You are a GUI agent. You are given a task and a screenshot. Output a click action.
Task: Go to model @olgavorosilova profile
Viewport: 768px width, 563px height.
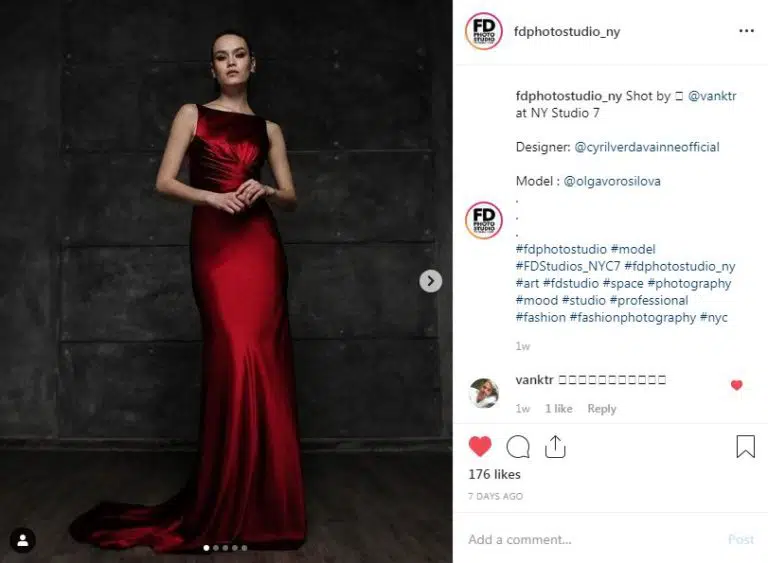[x=612, y=181]
